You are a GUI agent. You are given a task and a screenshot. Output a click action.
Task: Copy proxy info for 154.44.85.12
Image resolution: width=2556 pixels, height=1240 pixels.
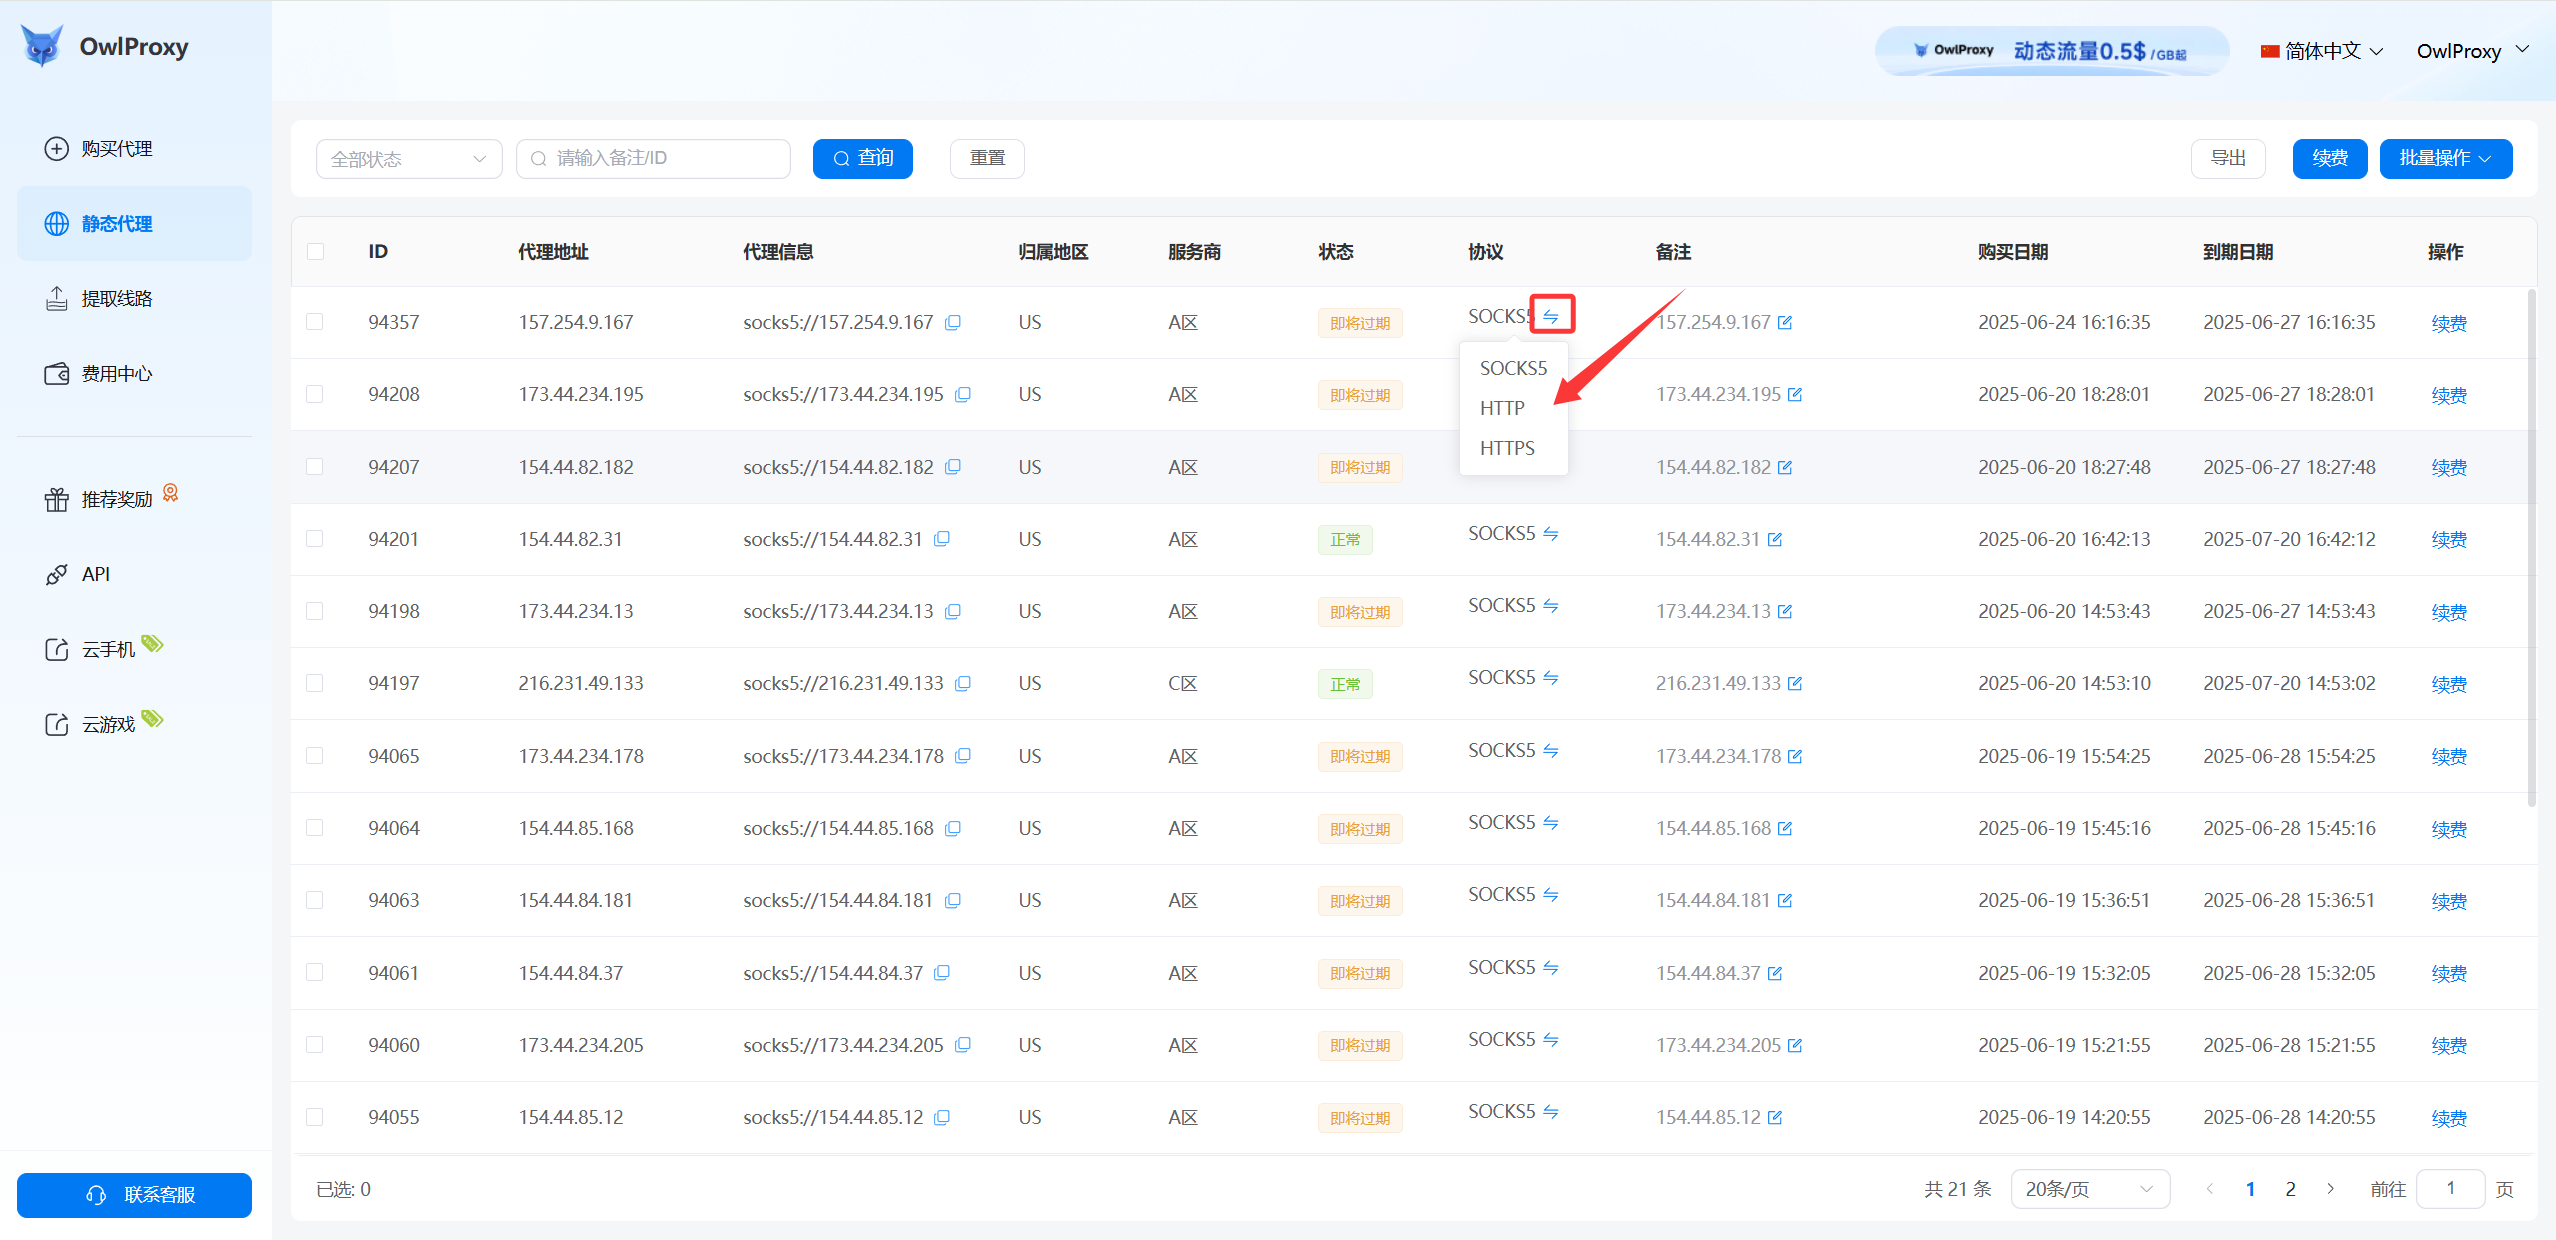click(x=942, y=1117)
